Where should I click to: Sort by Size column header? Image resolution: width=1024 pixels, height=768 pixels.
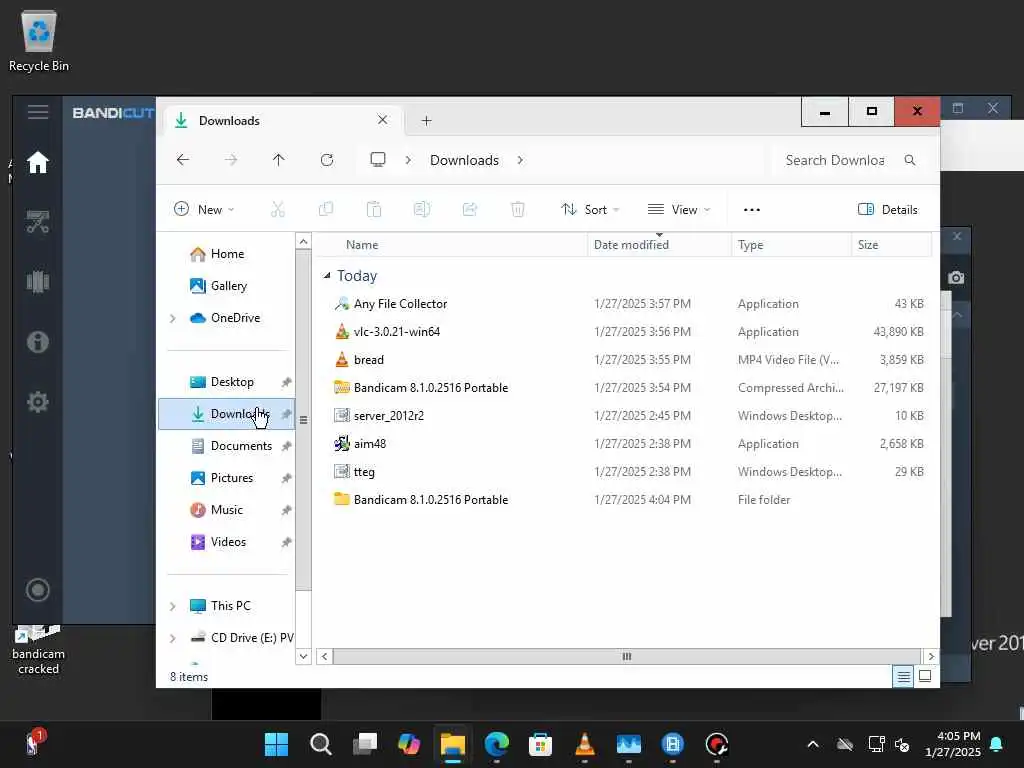click(x=891, y=245)
